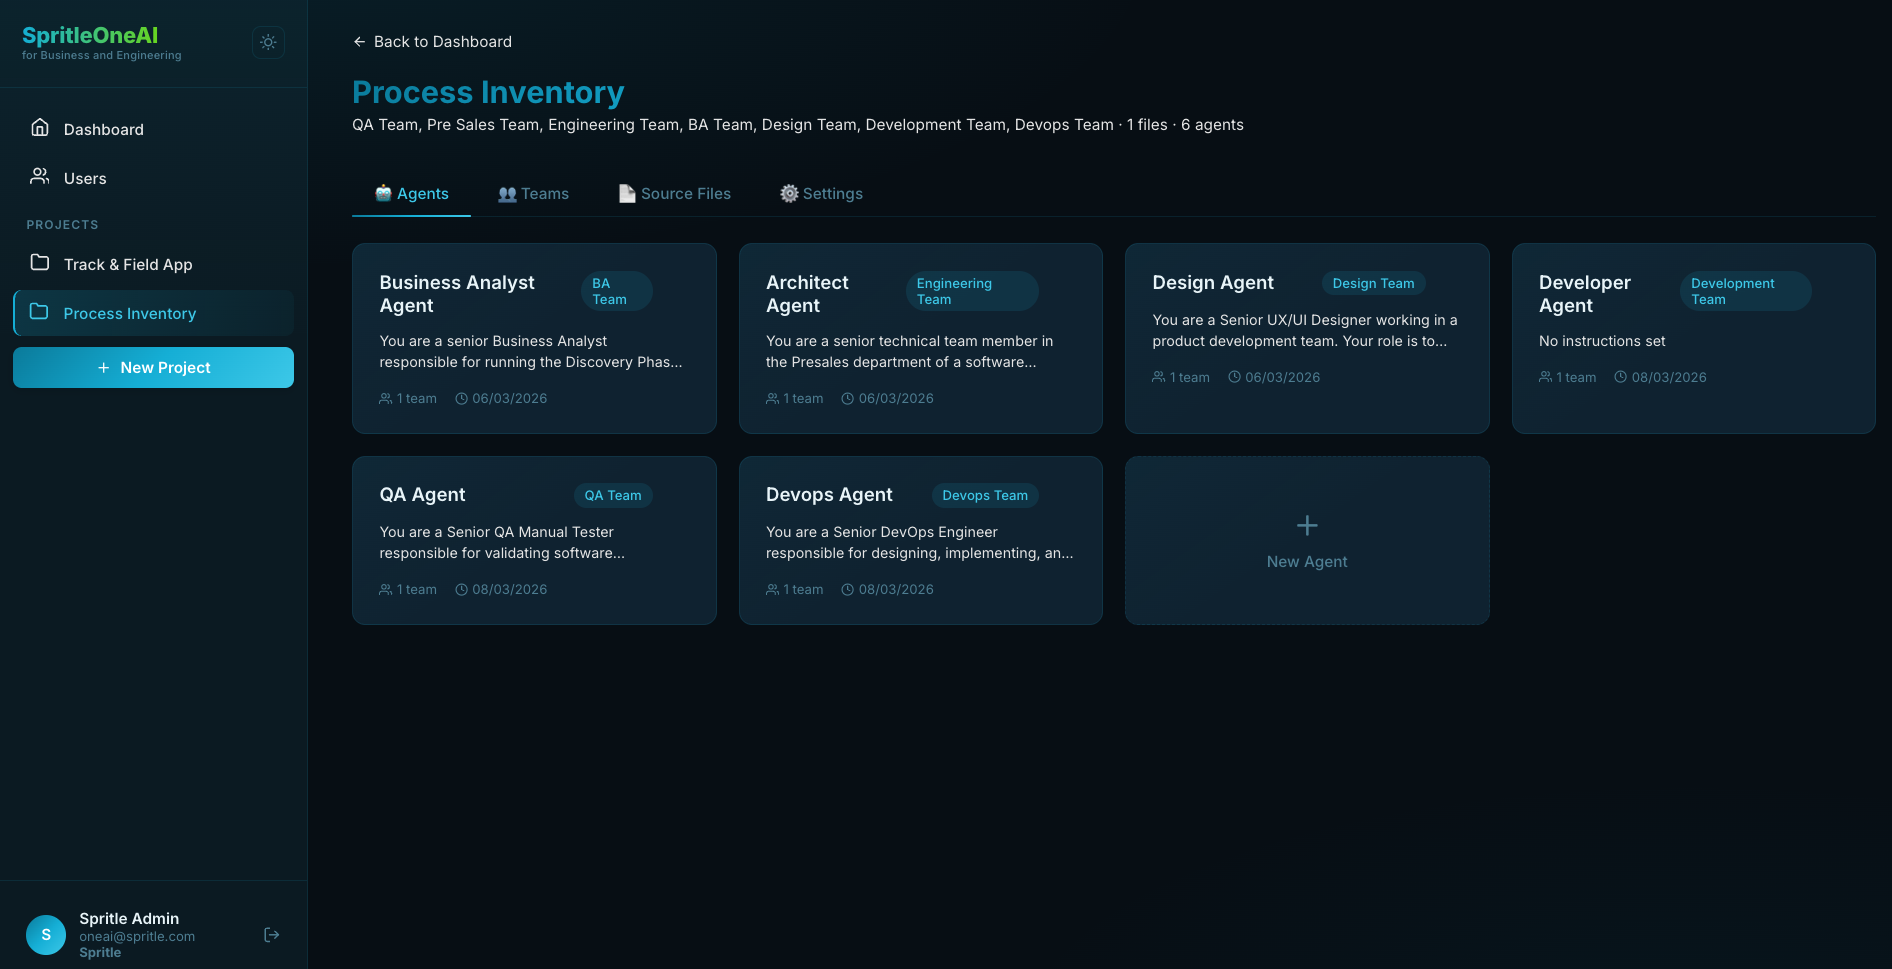1892x969 pixels.
Task: Select the Engineering Team badge on Architect Agent
Action: click(970, 290)
